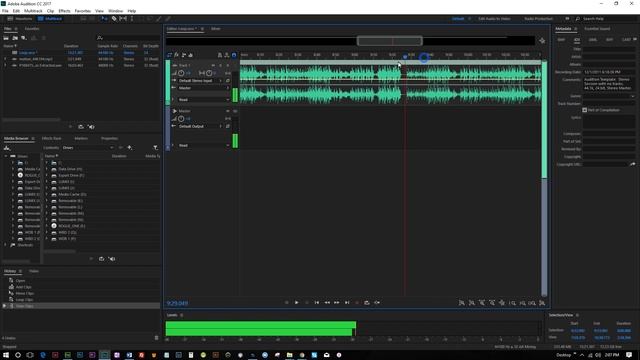
Task: Select the Edit Audio to Video workspace
Action: tap(494, 19)
